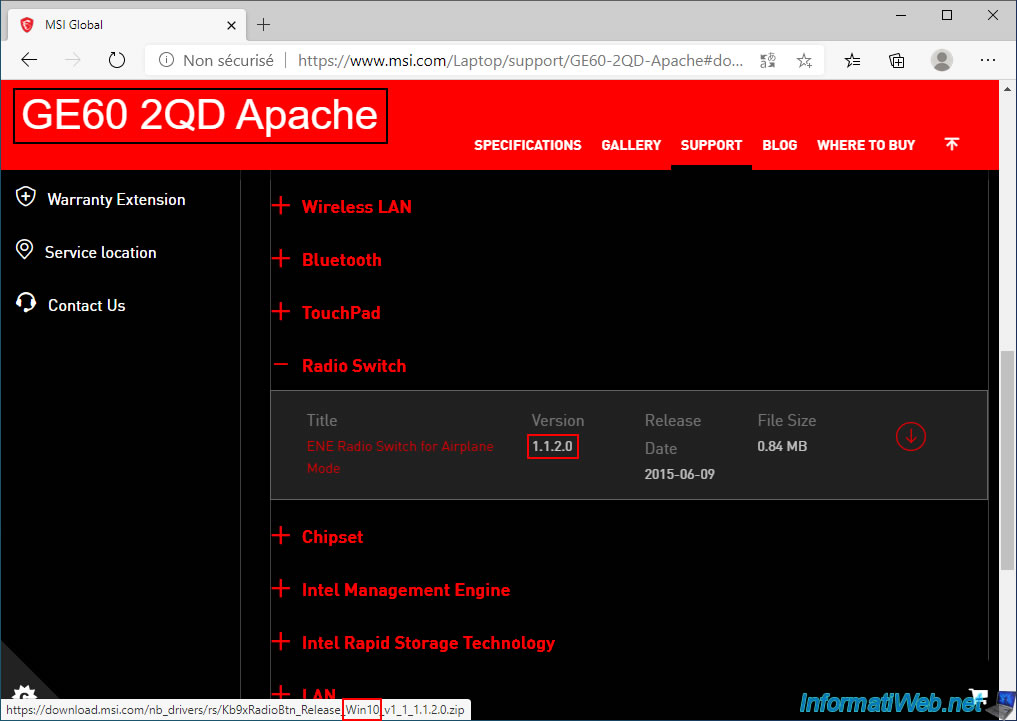Open the ENE Radio Switch for Airplane Mode link

pyautogui.click(x=400, y=457)
